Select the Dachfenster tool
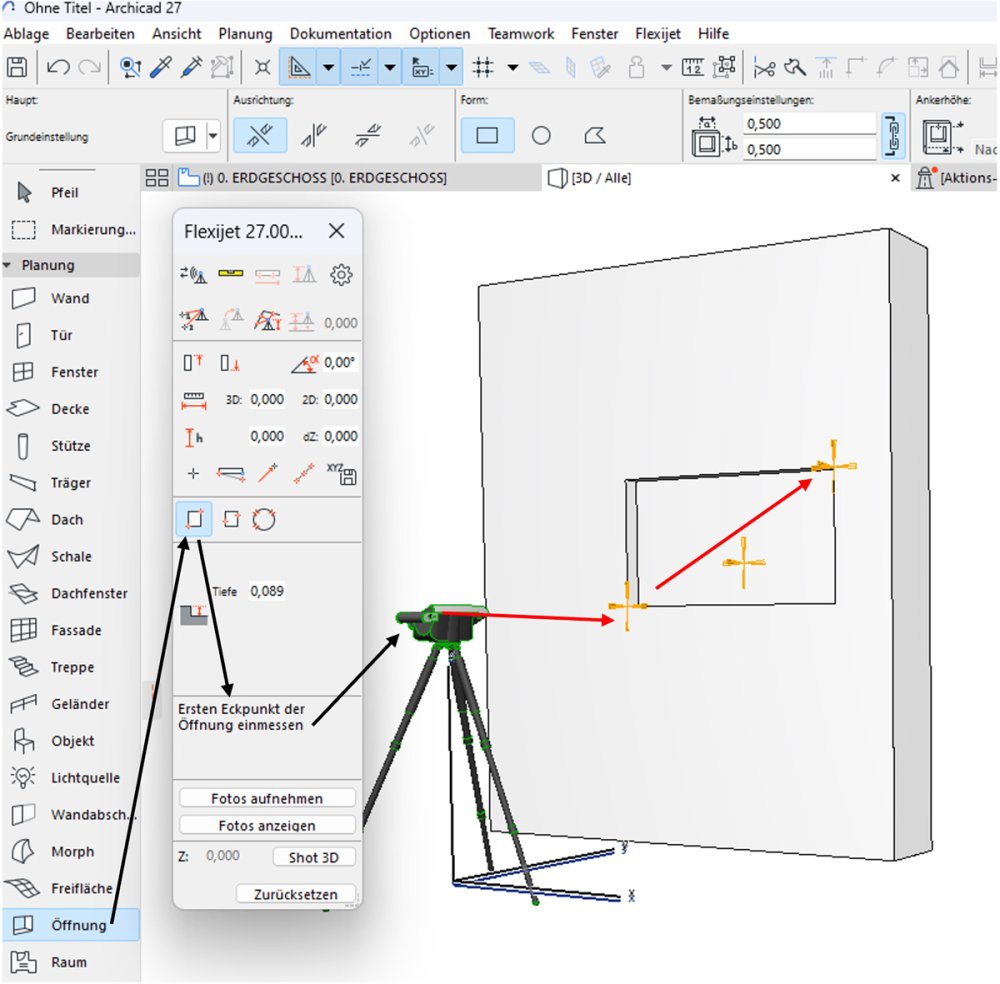Viewport: 1000px width, 984px height. [70, 593]
